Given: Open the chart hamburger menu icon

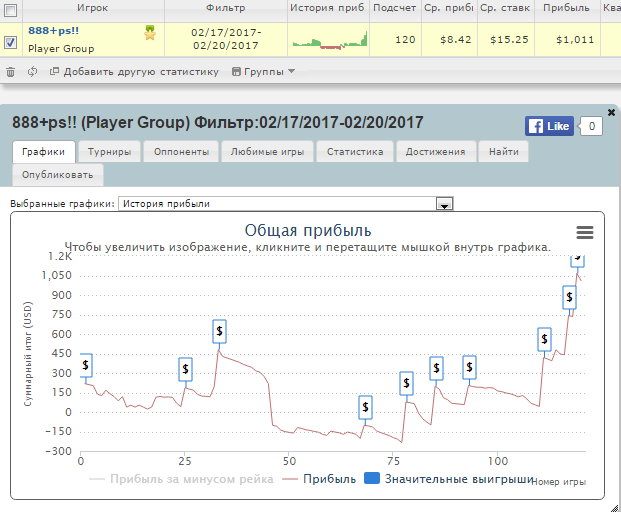Looking at the screenshot, I should [x=585, y=232].
